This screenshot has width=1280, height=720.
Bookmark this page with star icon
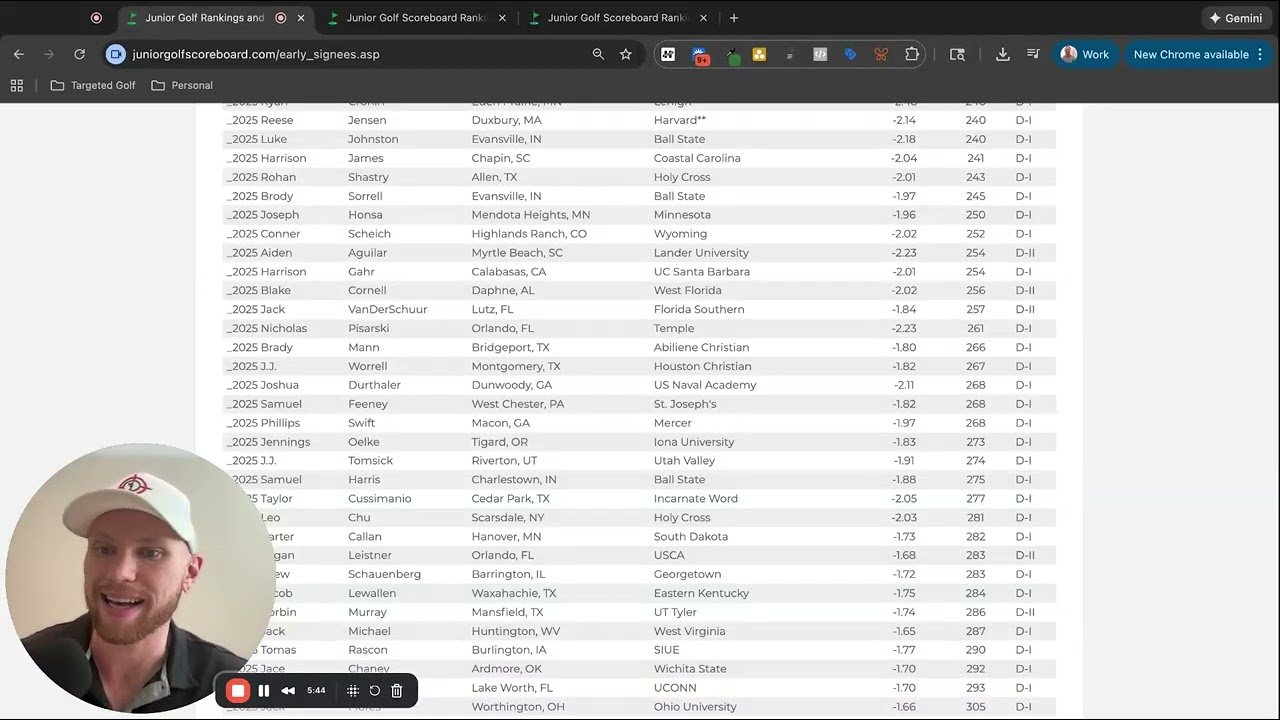(x=626, y=54)
